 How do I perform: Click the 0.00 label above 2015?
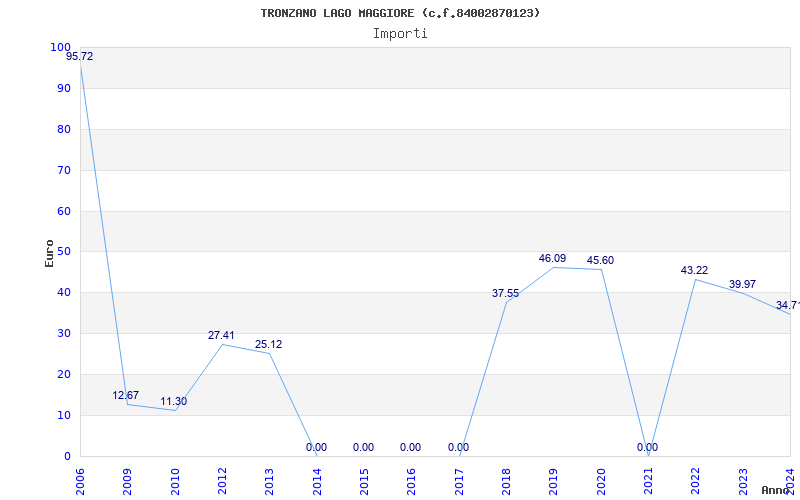click(x=363, y=447)
